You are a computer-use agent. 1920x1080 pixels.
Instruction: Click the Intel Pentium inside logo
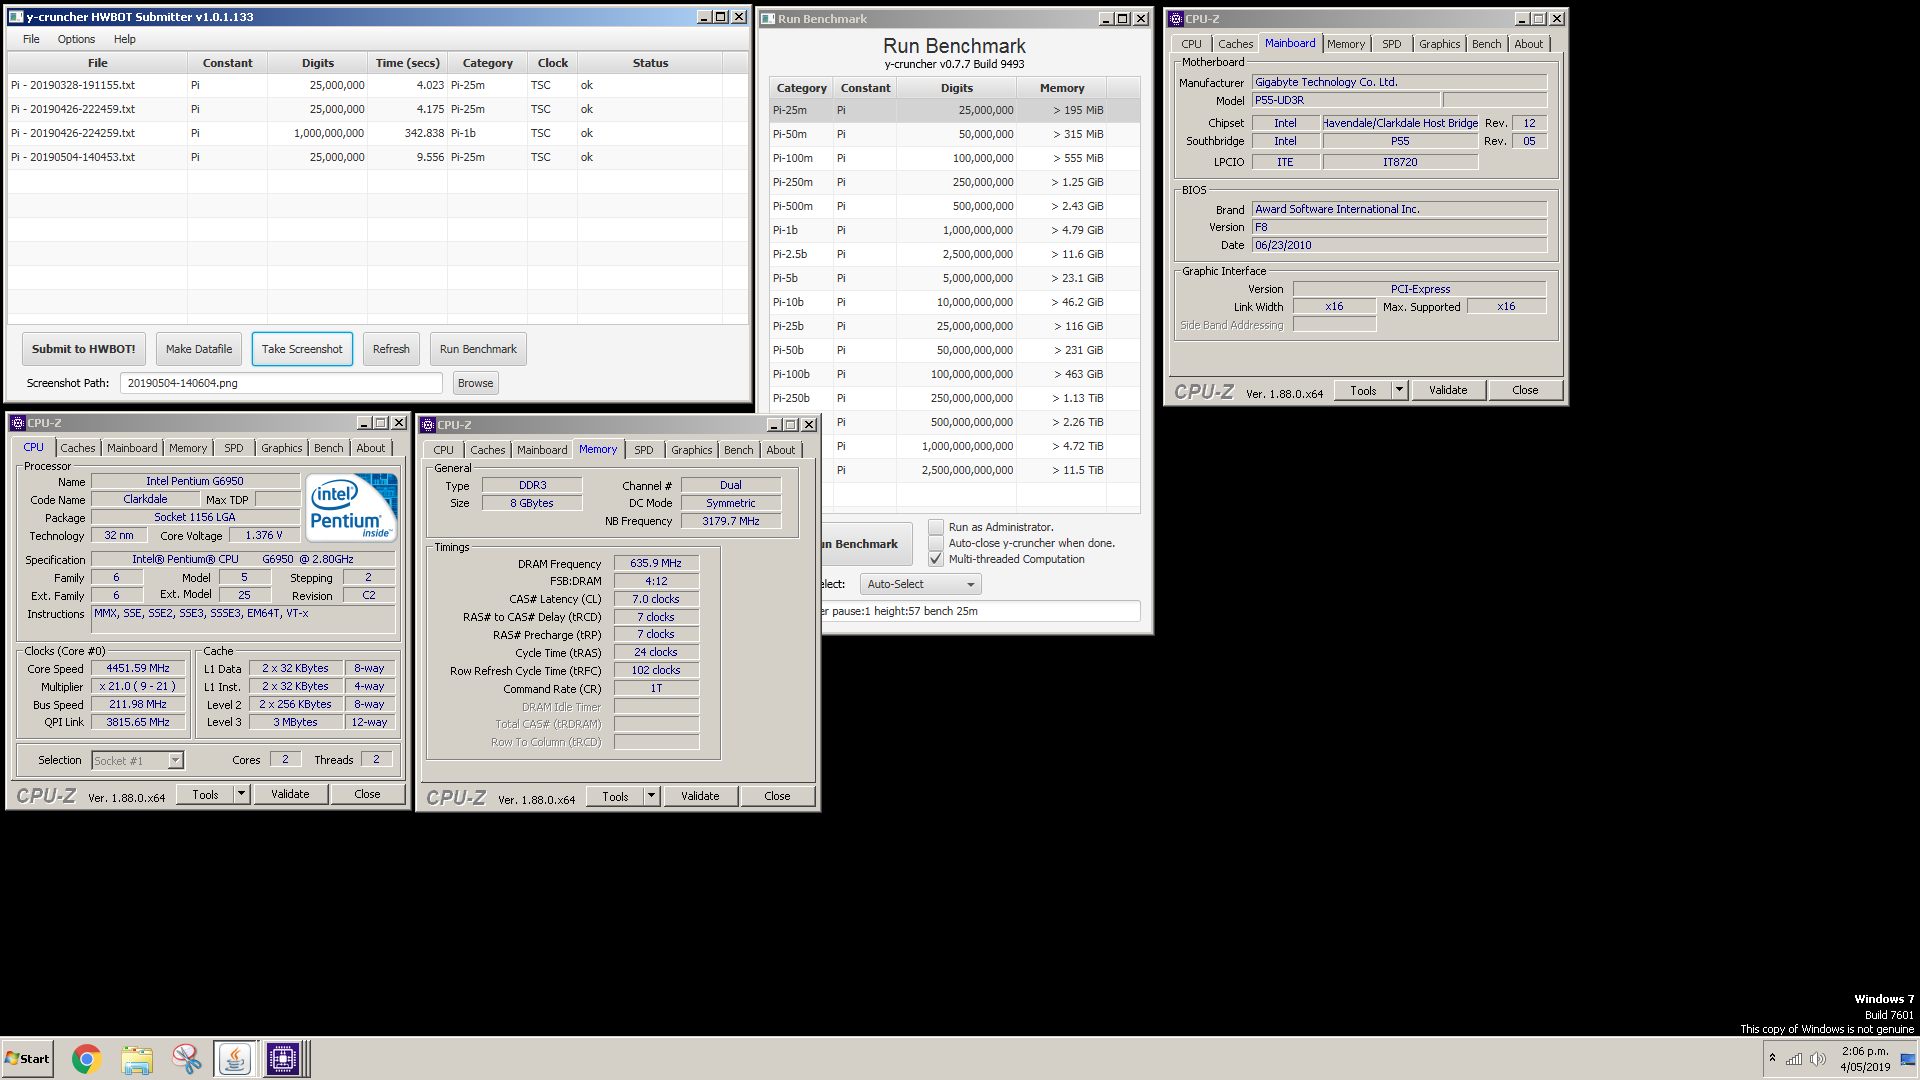pyautogui.click(x=352, y=508)
